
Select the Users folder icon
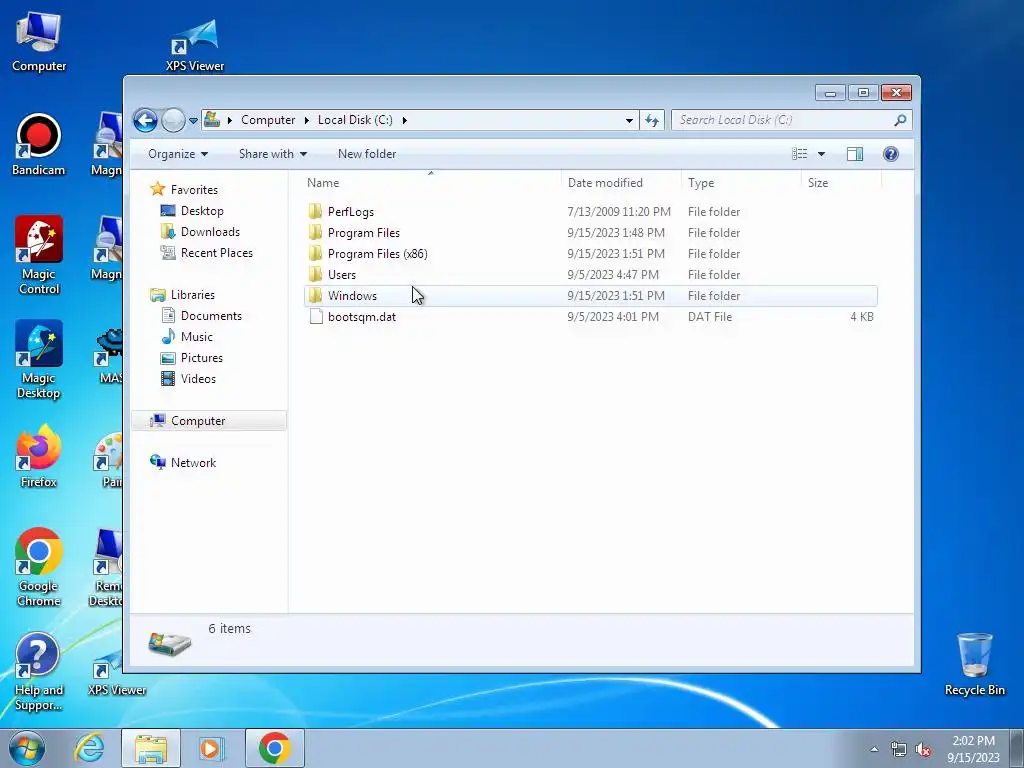click(x=315, y=274)
